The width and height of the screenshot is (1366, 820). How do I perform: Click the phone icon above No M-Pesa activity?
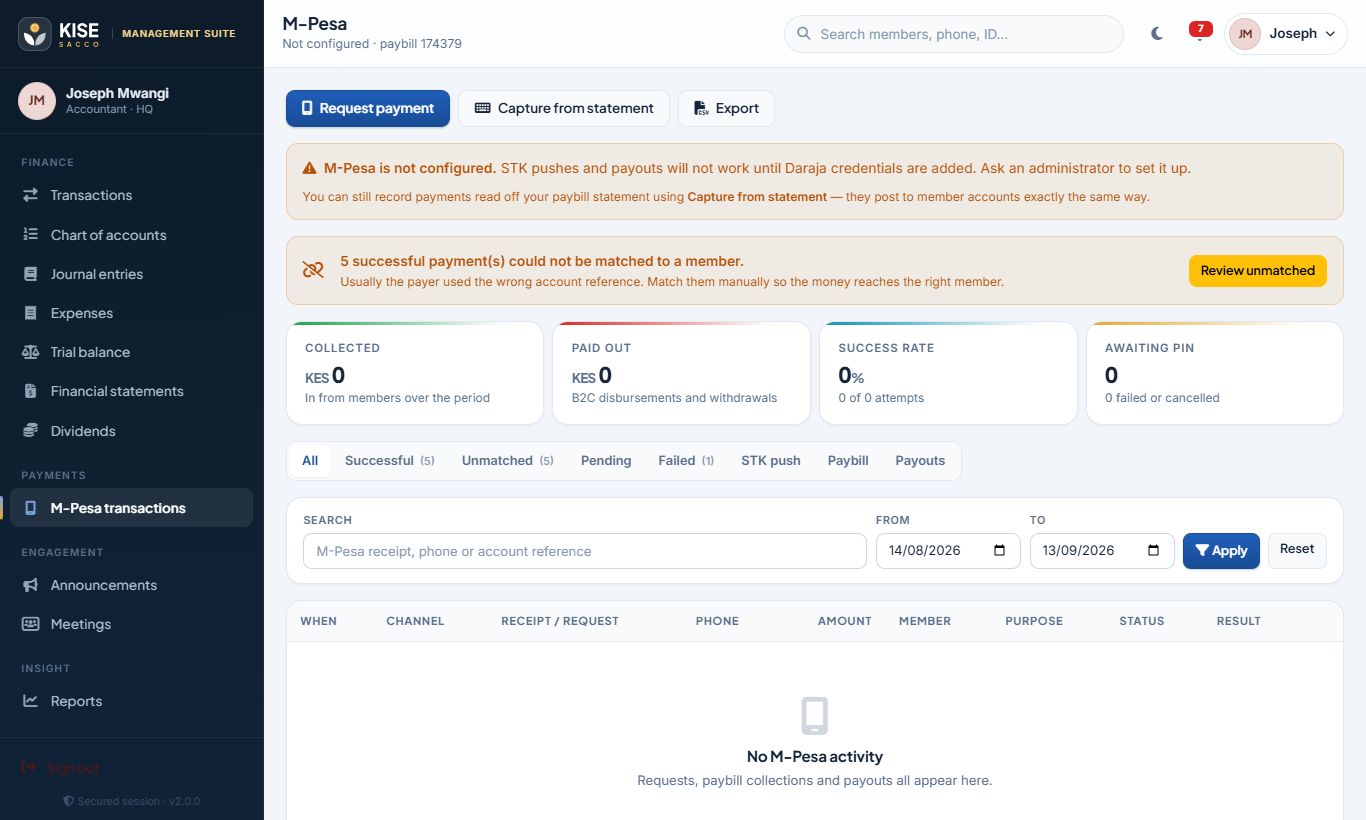pos(815,716)
